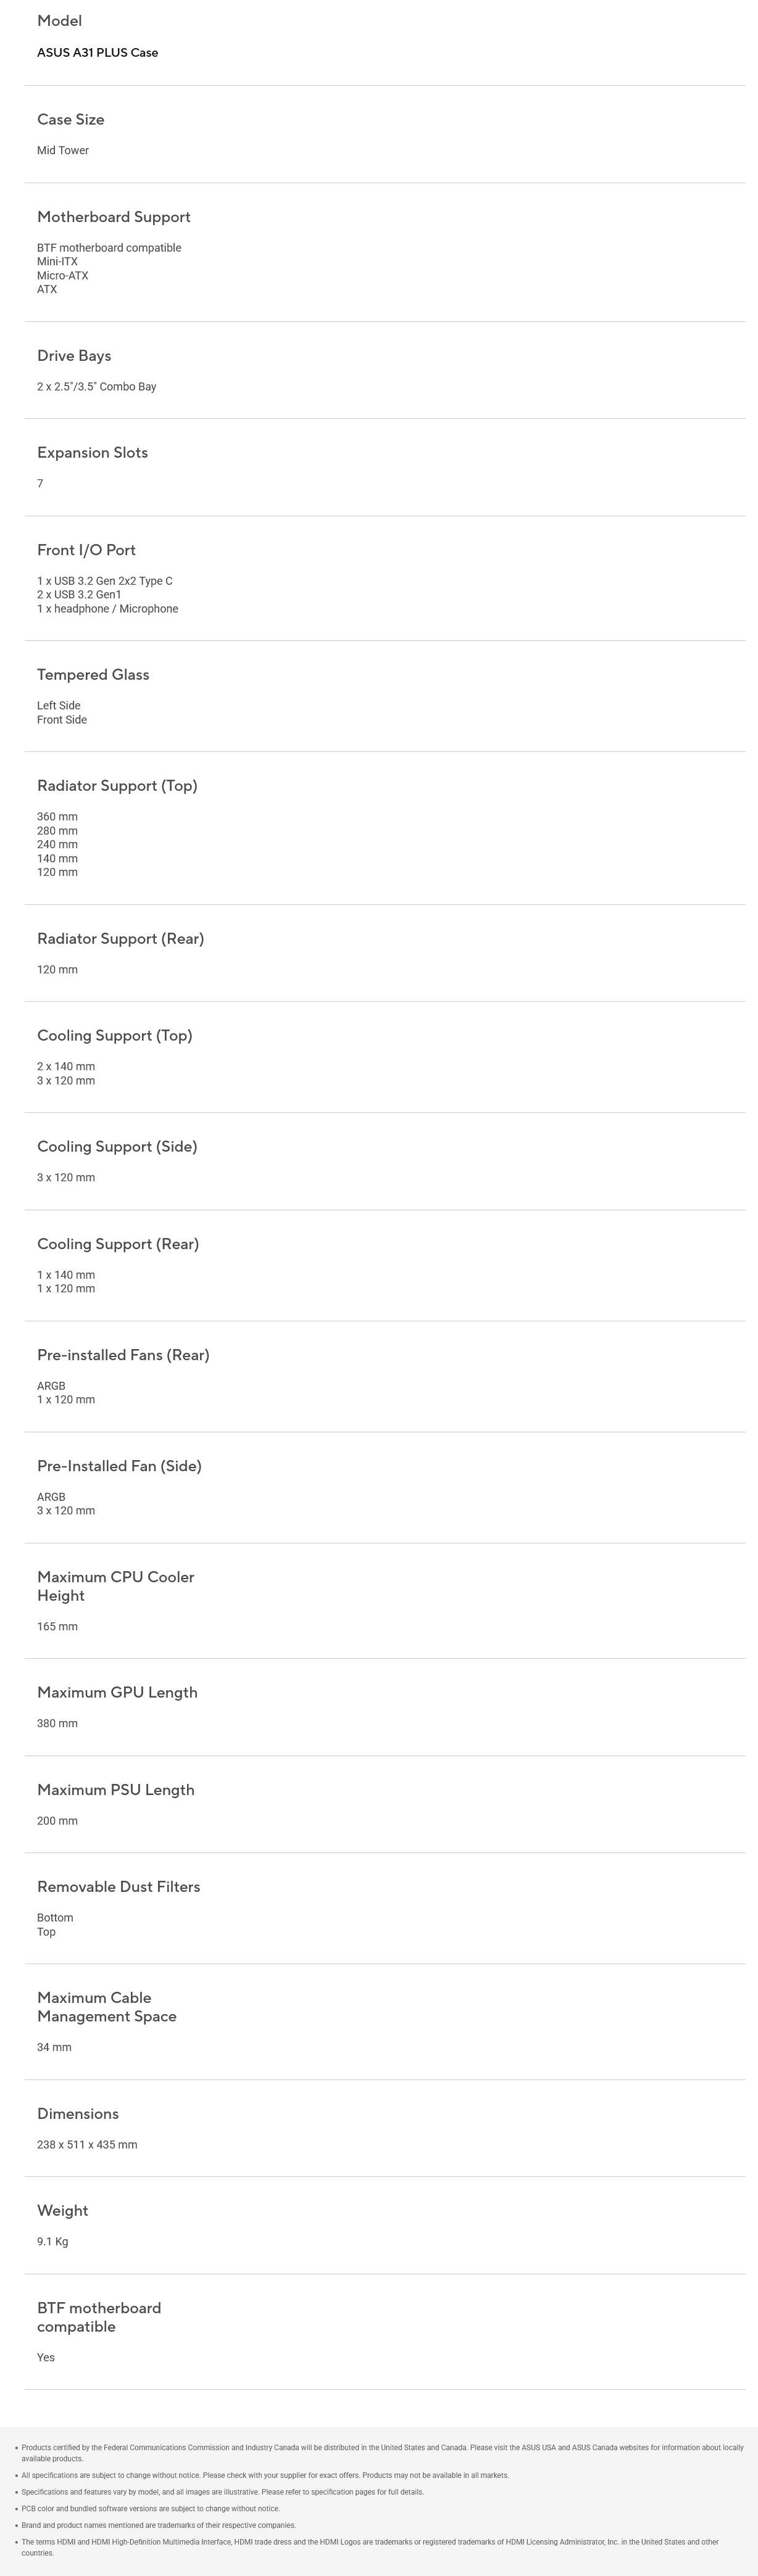Select the BTF motherboard compatible entry
Screen dimensions: 758x2576
tap(109, 248)
